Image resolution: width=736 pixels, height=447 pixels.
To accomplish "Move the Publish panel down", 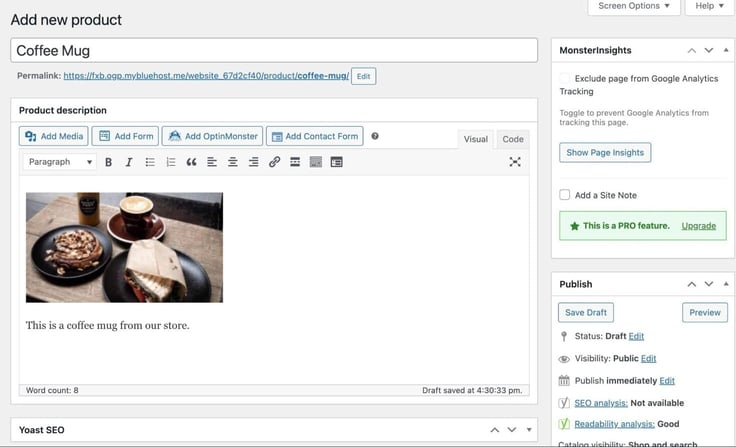I will click(709, 284).
